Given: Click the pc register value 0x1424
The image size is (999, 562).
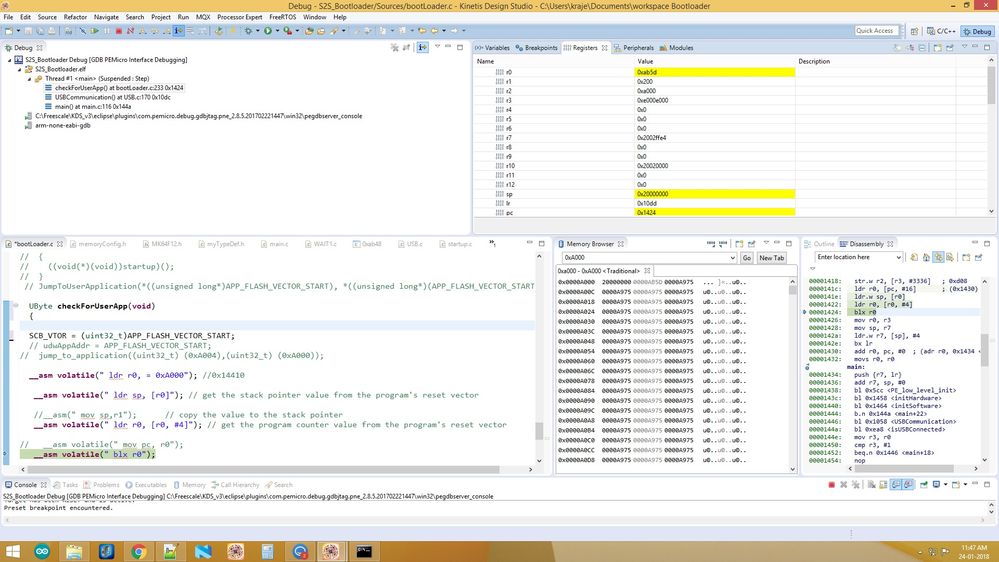Looking at the screenshot, I should [646, 212].
